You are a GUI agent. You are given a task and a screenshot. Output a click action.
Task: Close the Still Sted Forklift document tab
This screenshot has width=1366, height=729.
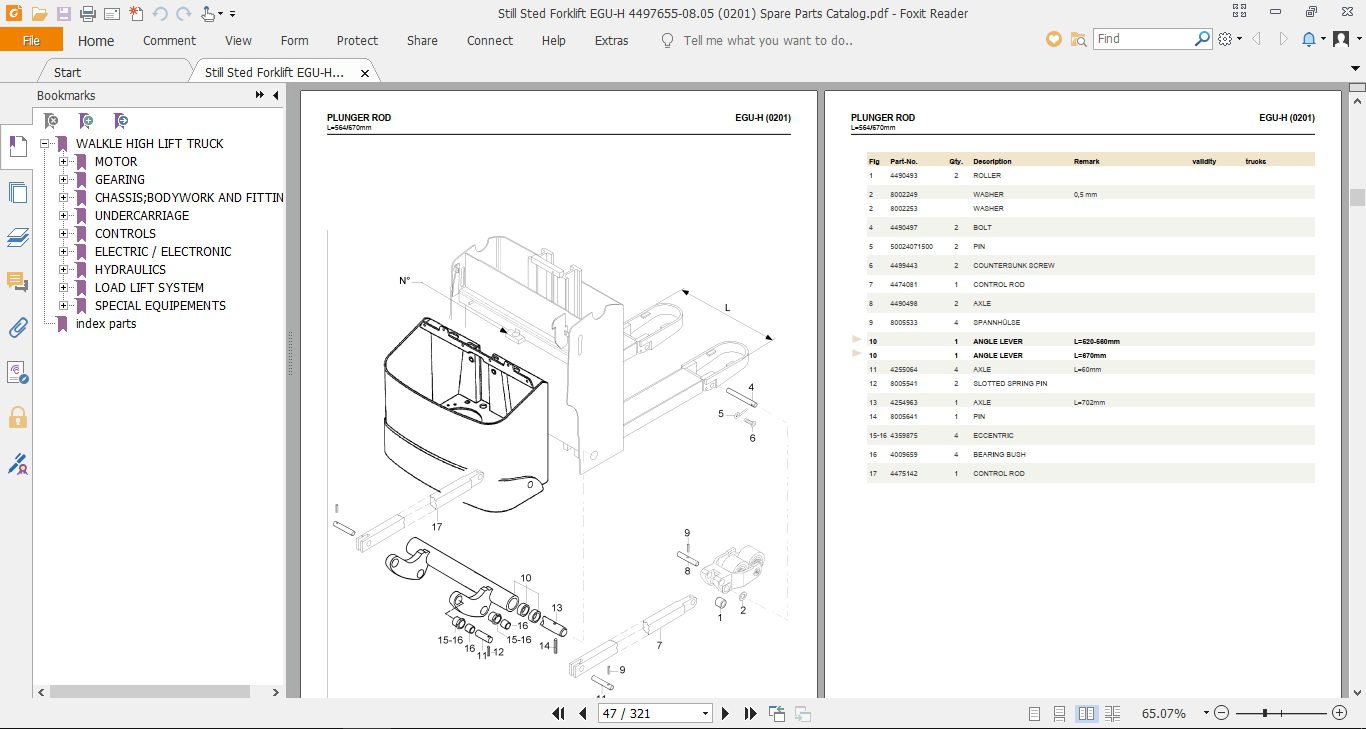coord(365,73)
